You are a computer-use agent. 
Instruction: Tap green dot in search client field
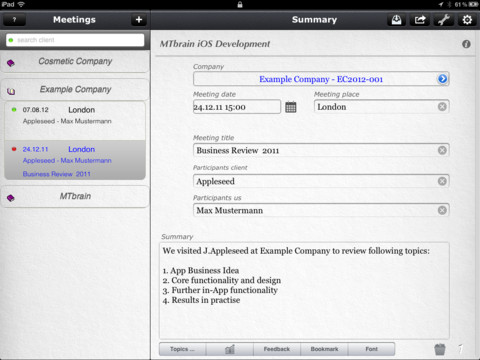coord(11,40)
